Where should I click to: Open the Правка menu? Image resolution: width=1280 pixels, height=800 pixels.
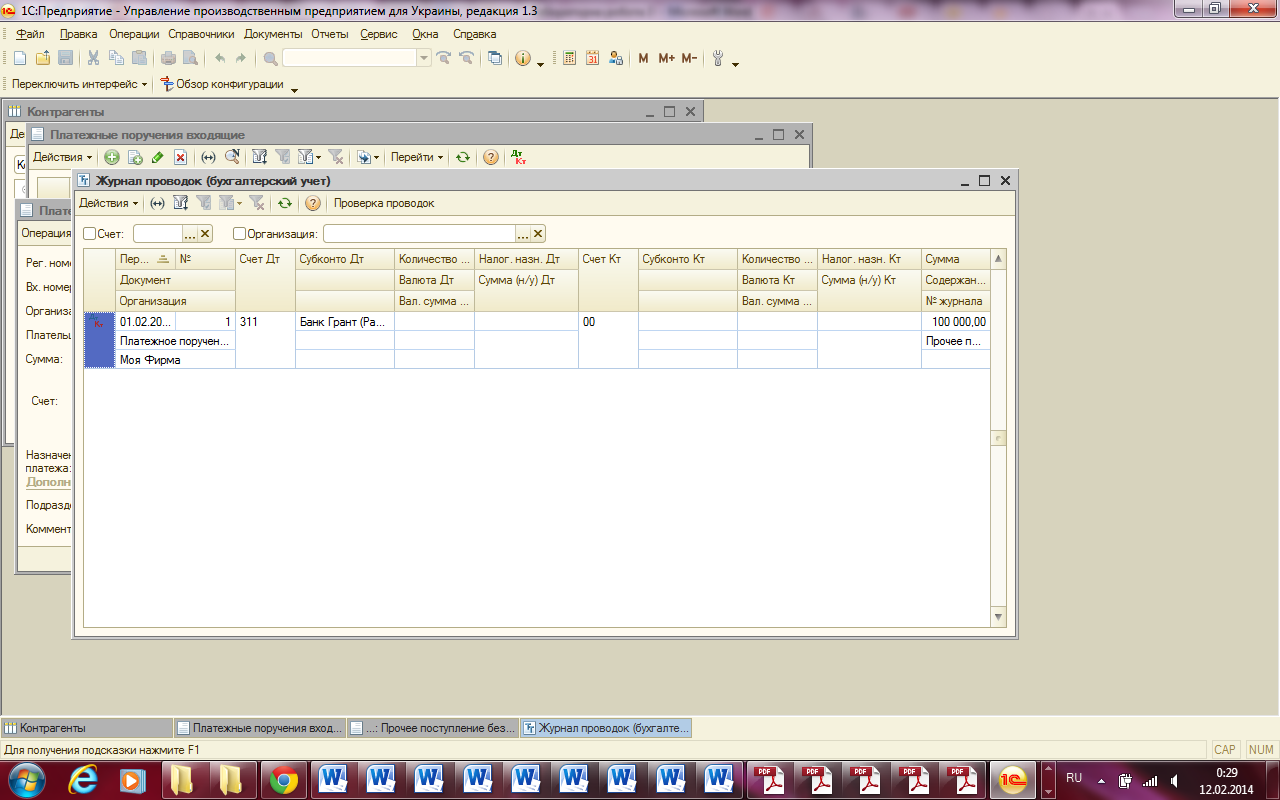pyautogui.click(x=79, y=34)
